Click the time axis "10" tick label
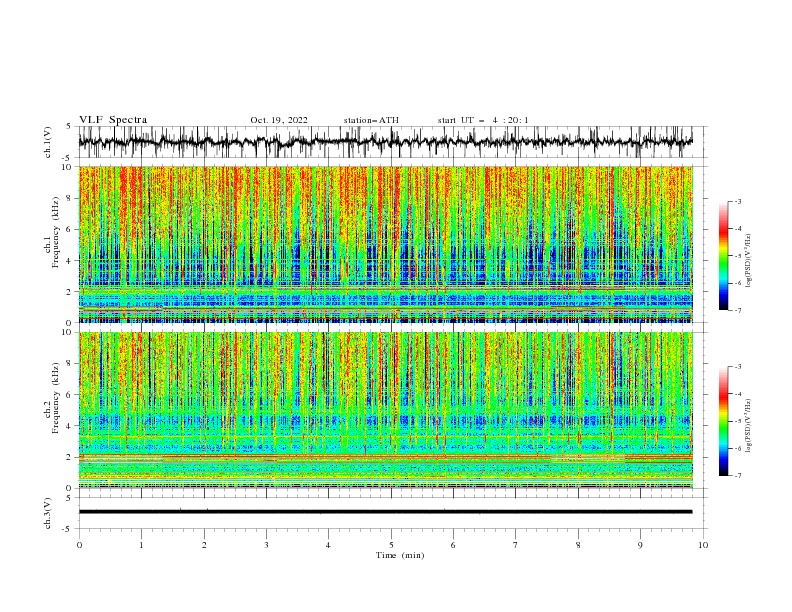 703,545
